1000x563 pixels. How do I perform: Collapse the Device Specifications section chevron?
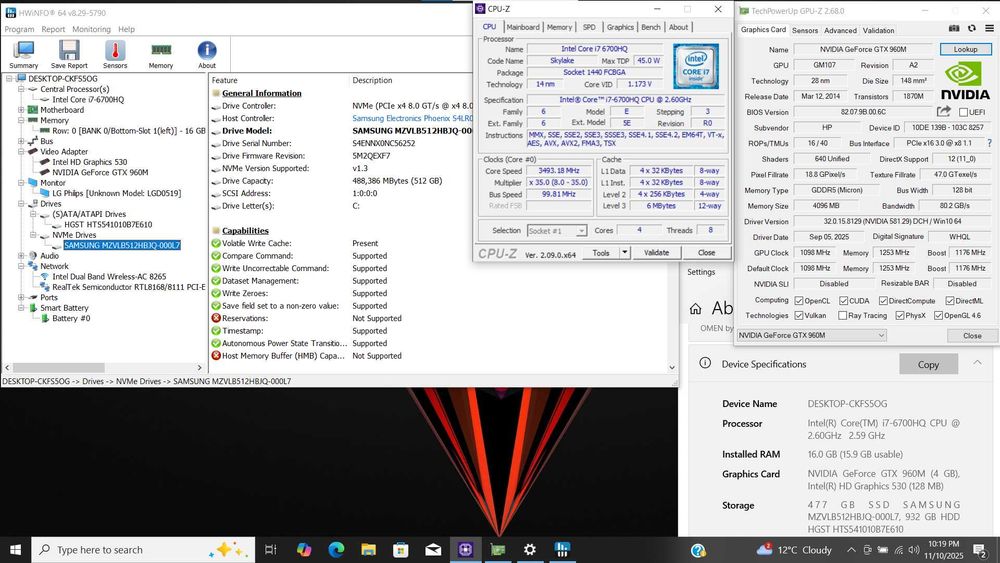(977, 363)
